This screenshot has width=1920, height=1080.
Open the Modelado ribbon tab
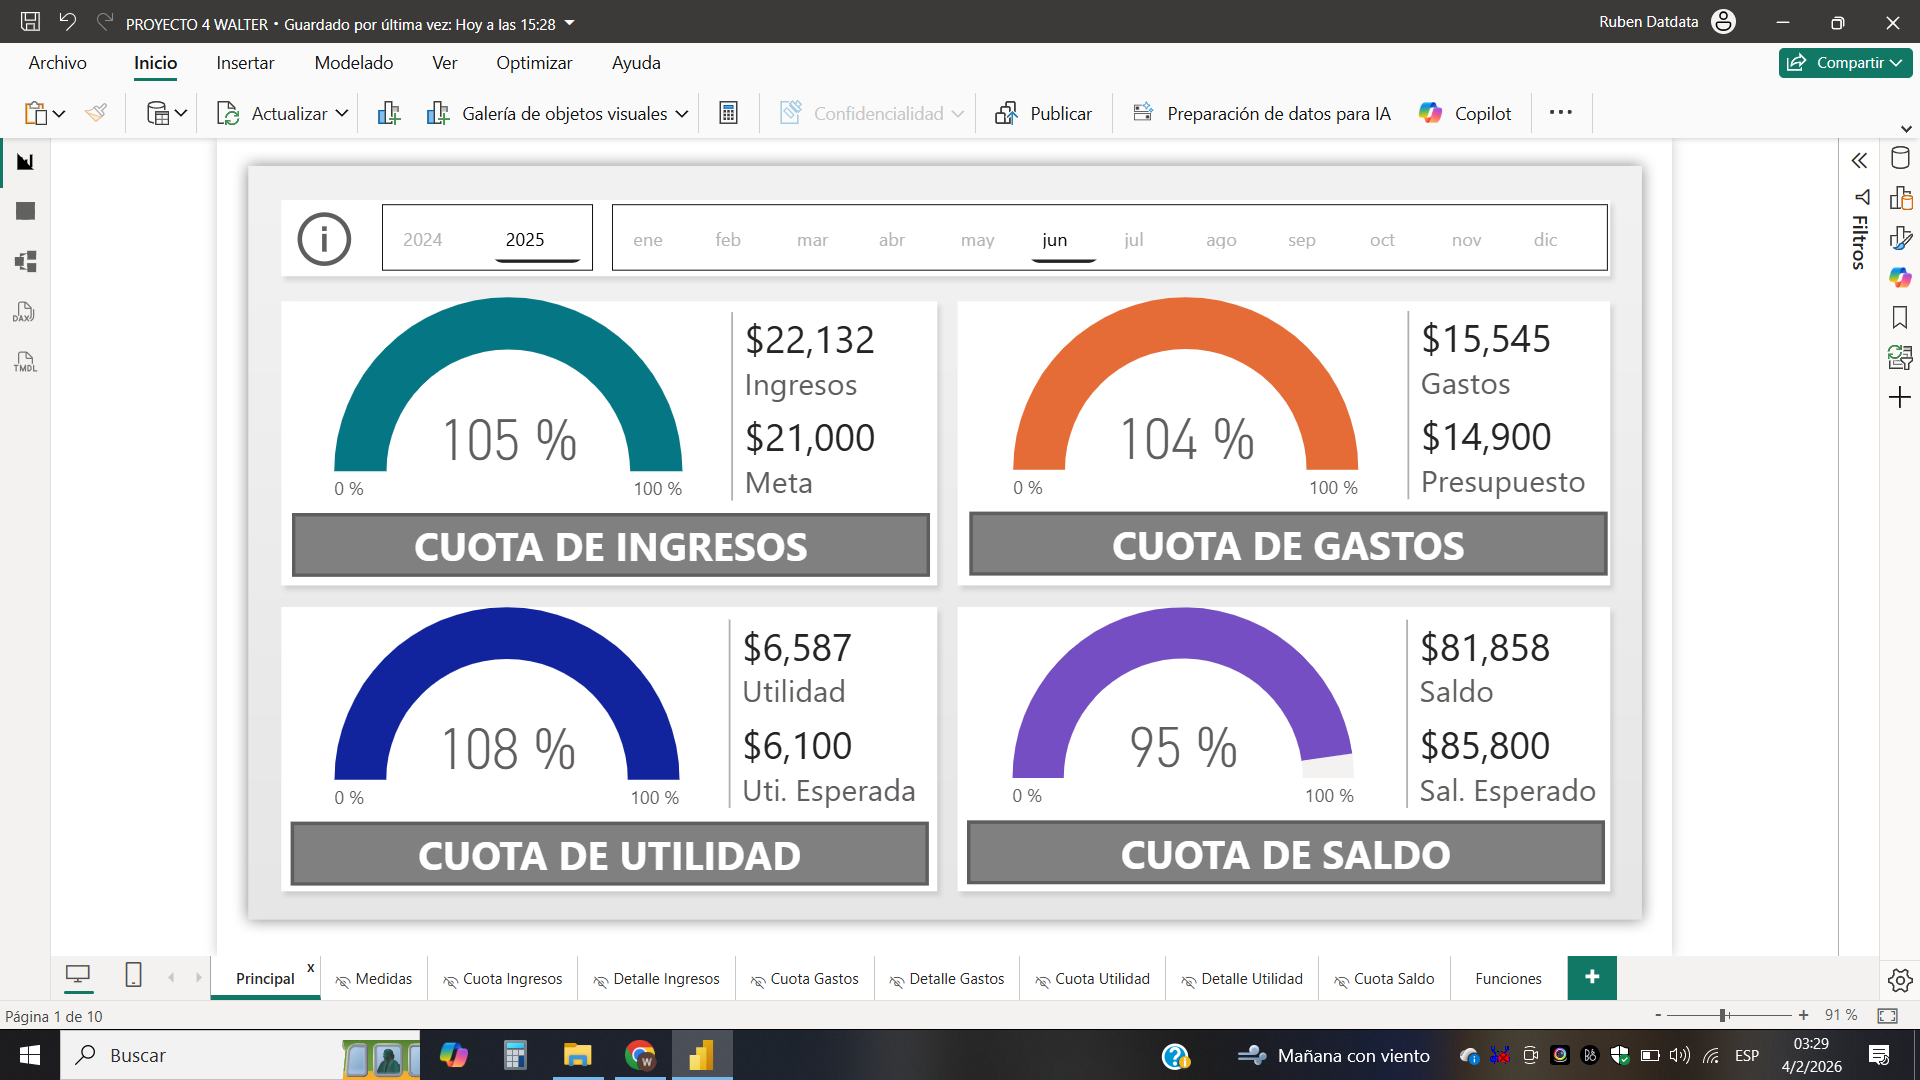[x=353, y=63]
